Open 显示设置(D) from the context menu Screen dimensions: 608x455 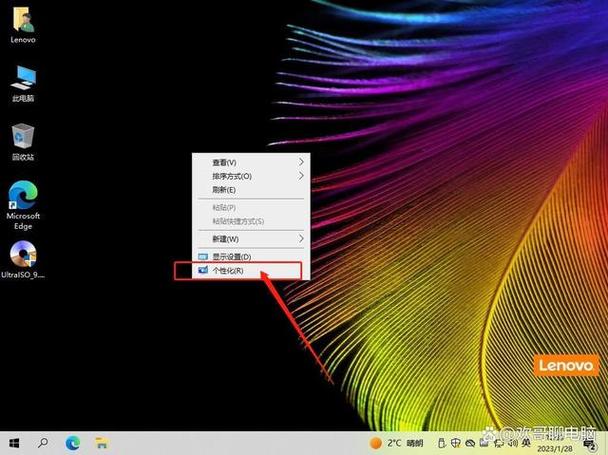(x=251, y=257)
